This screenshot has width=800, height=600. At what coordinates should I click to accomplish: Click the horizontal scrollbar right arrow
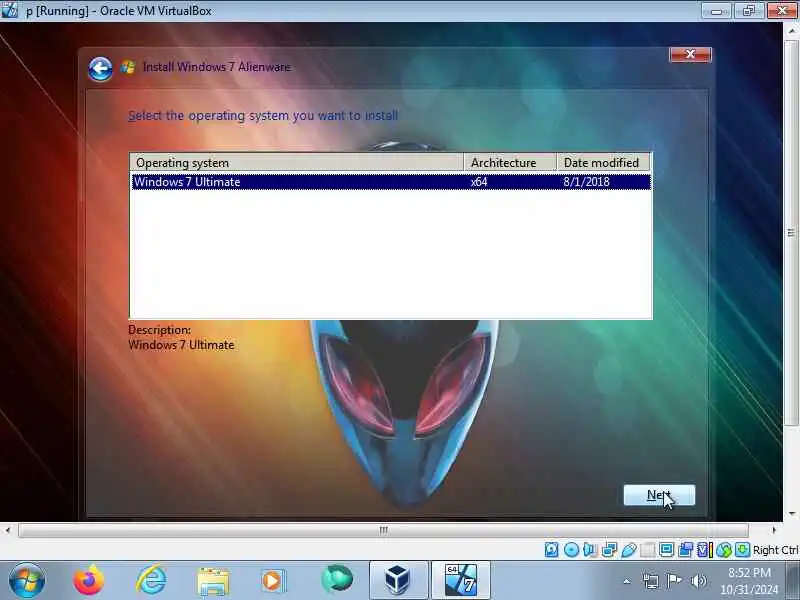773,530
